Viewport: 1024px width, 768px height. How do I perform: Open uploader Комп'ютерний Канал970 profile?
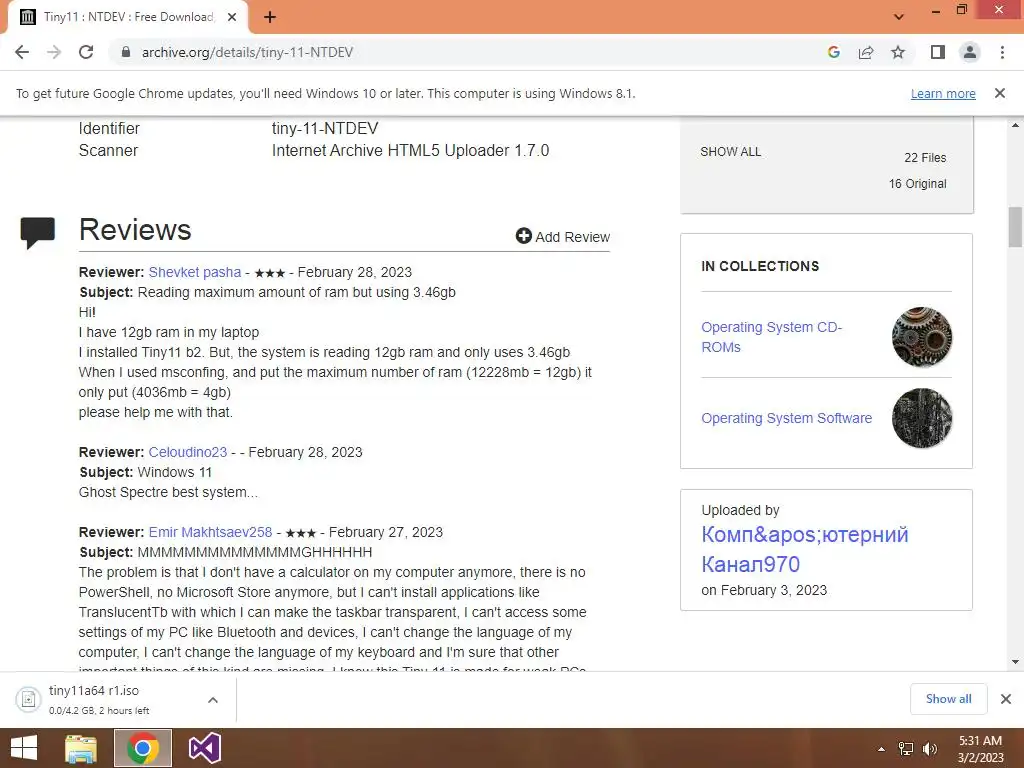coord(805,549)
